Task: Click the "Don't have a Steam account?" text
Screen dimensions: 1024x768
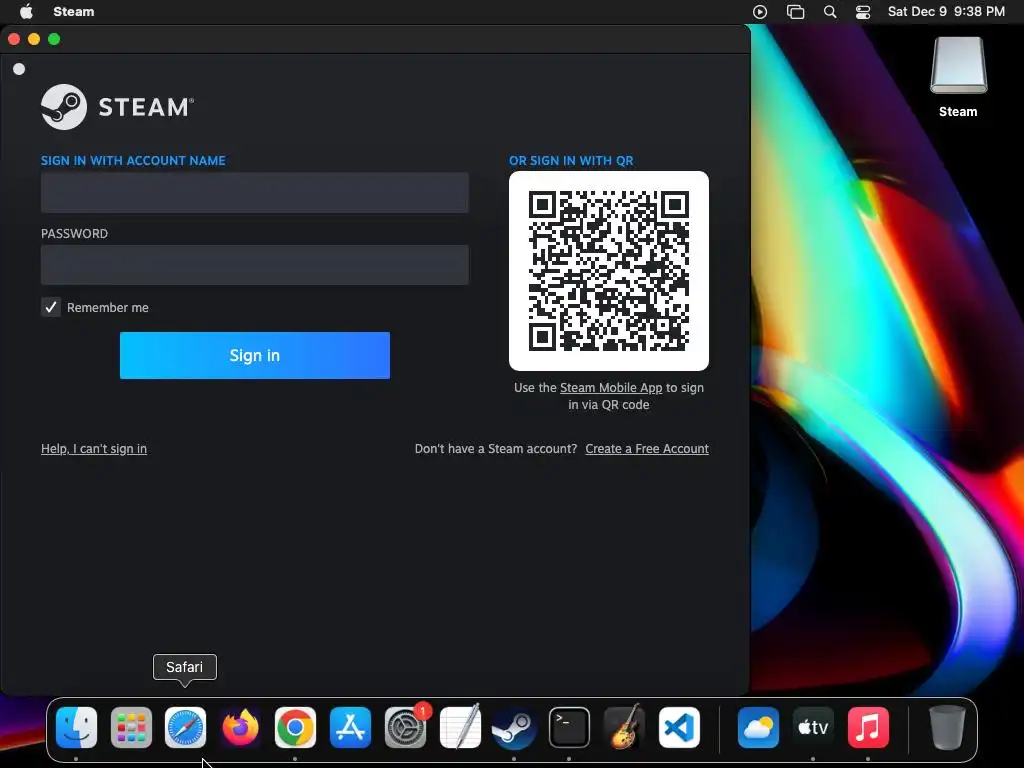Action: (x=496, y=449)
